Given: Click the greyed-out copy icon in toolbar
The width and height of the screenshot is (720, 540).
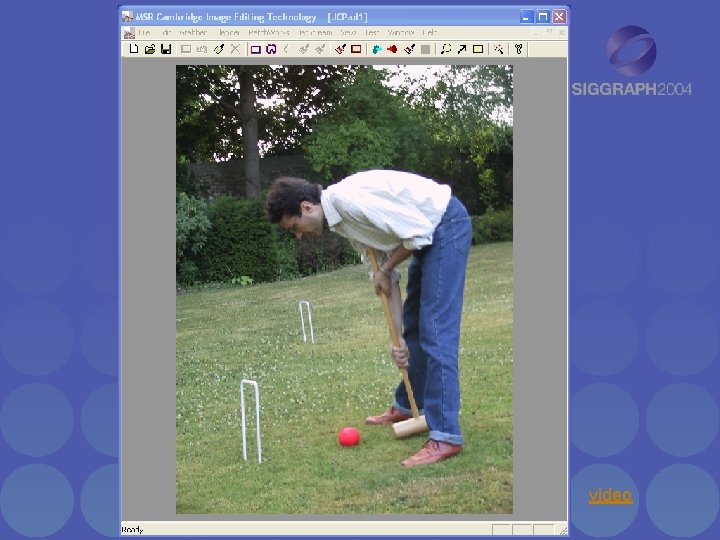Looking at the screenshot, I should click(202, 49).
